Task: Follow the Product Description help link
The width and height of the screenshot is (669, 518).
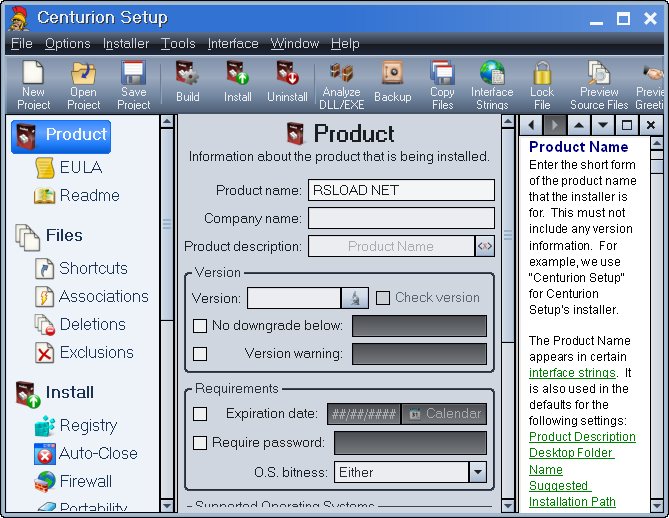Action: pyautogui.click(x=582, y=437)
